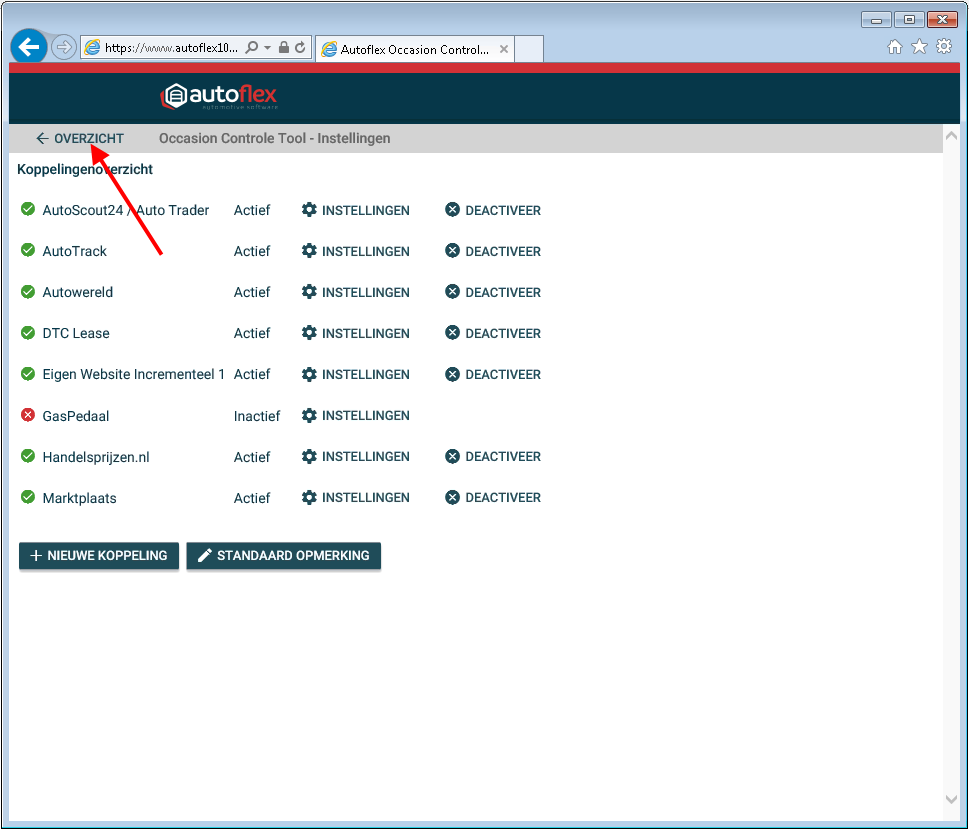Refresh the page

click(300, 47)
